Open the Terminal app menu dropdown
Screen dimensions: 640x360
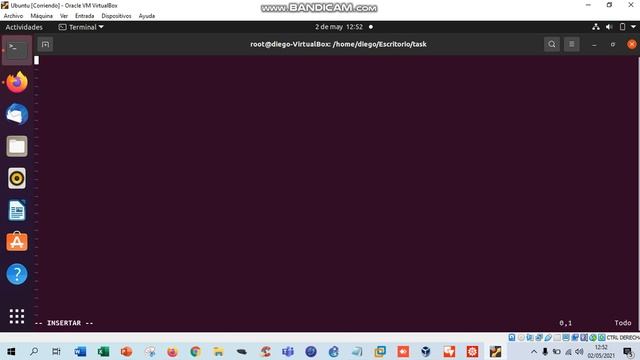coord(81,27)
